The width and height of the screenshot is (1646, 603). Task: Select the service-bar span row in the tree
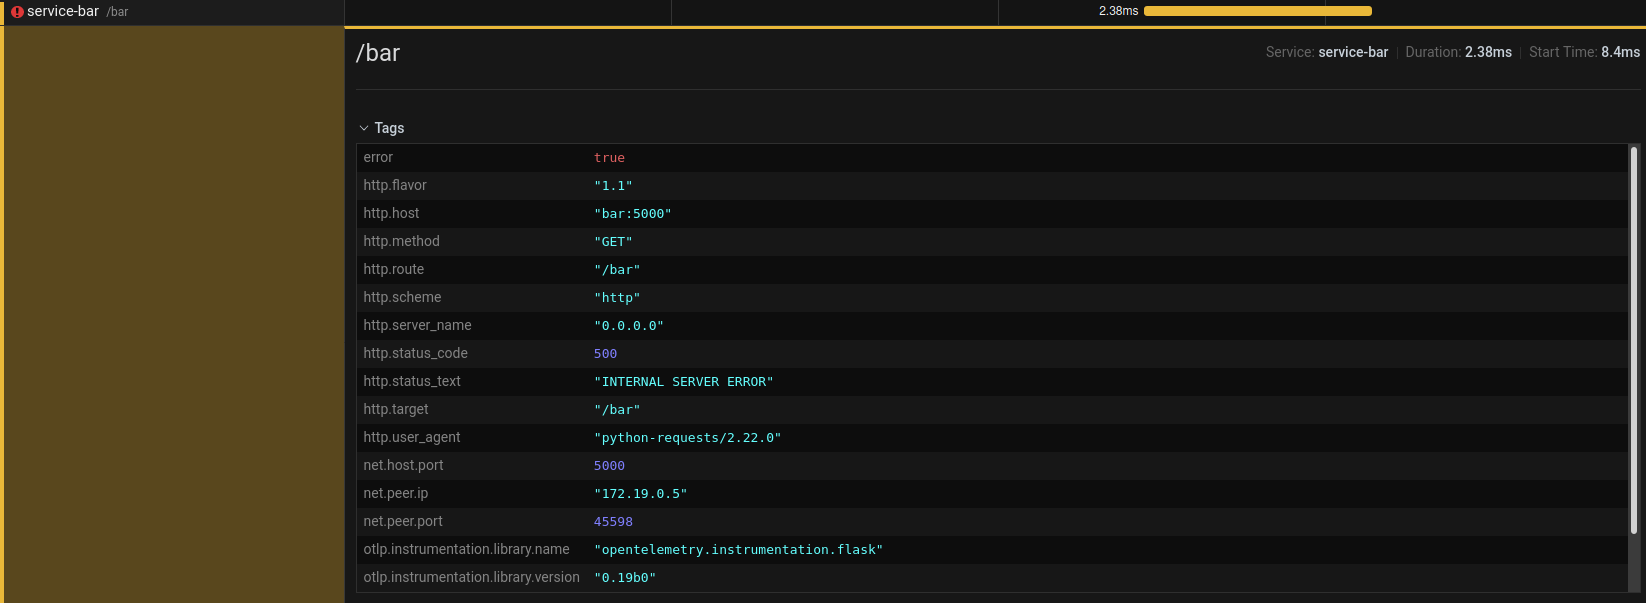[64, 12]
